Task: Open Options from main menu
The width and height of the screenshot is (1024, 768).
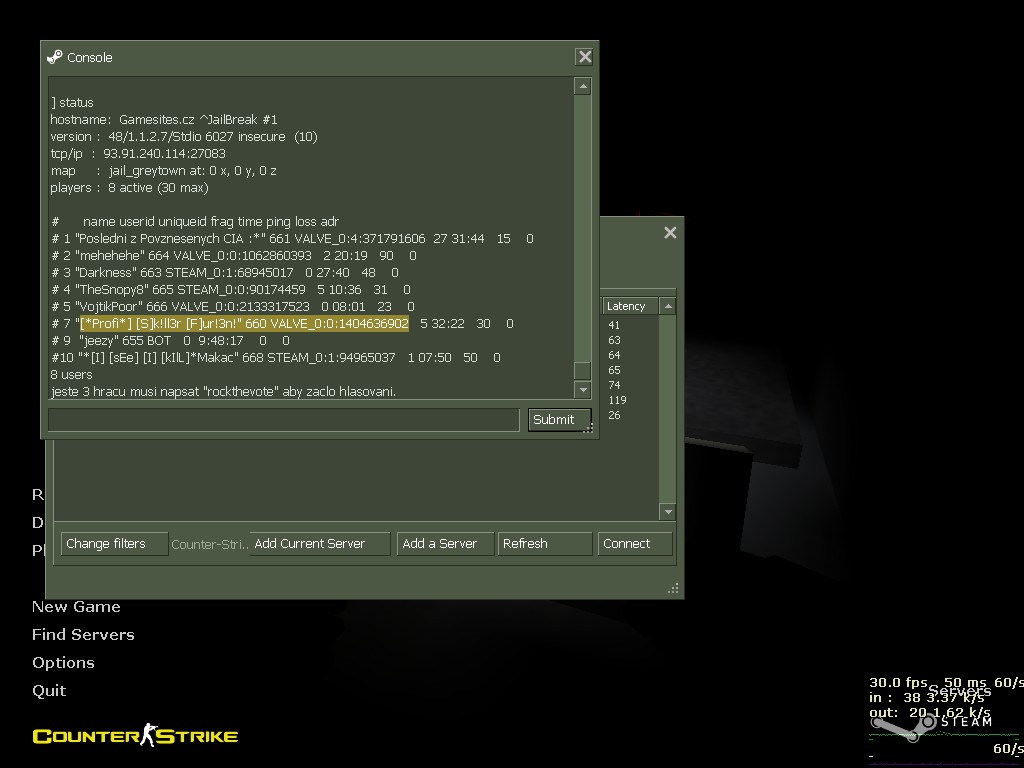Action: coord(63,663)
